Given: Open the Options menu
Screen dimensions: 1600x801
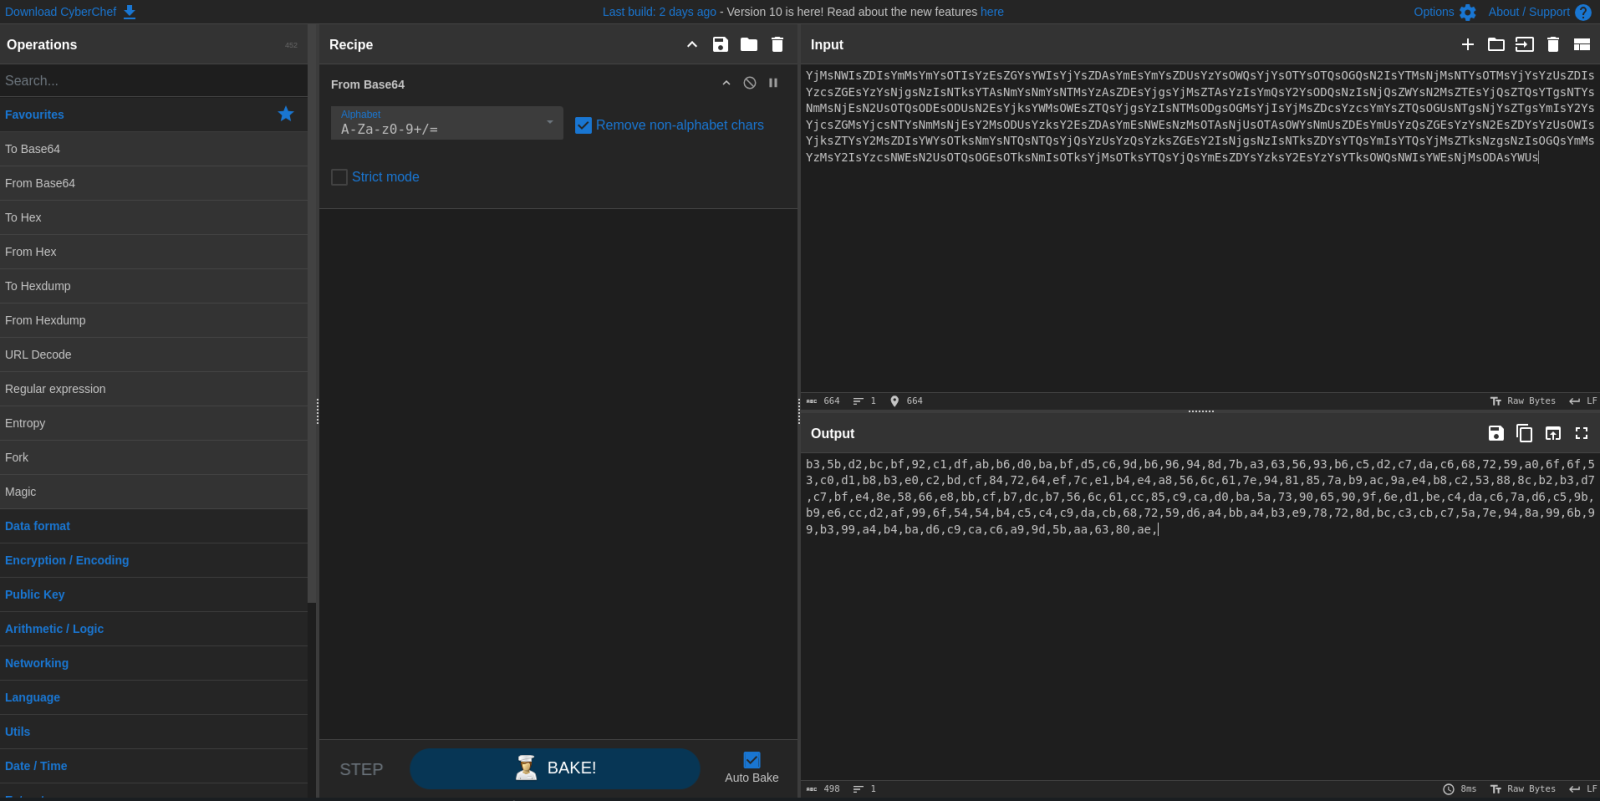Looking at the screenshot, I should [1444, 12].
